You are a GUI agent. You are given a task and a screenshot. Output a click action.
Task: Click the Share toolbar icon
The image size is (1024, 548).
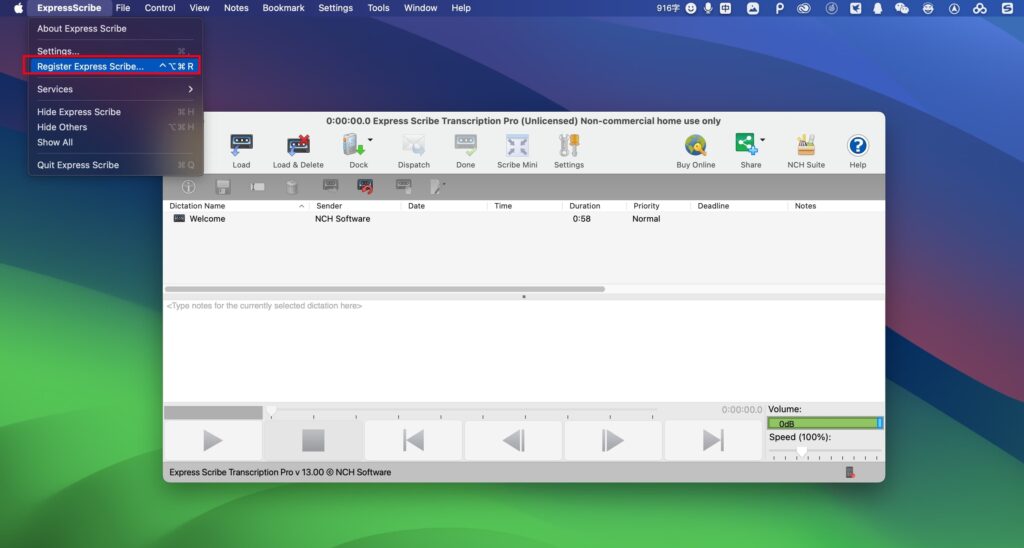746,144
